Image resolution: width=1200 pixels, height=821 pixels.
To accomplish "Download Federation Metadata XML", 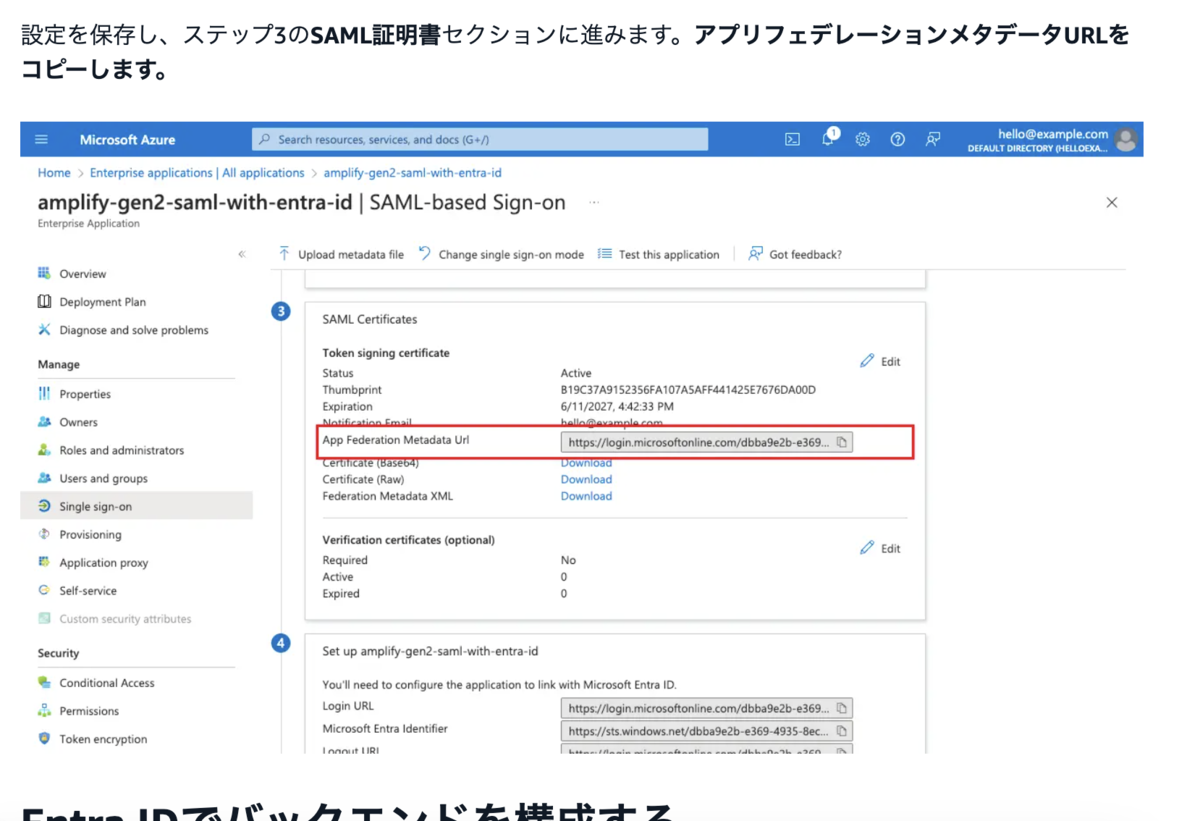I will 586,496.
